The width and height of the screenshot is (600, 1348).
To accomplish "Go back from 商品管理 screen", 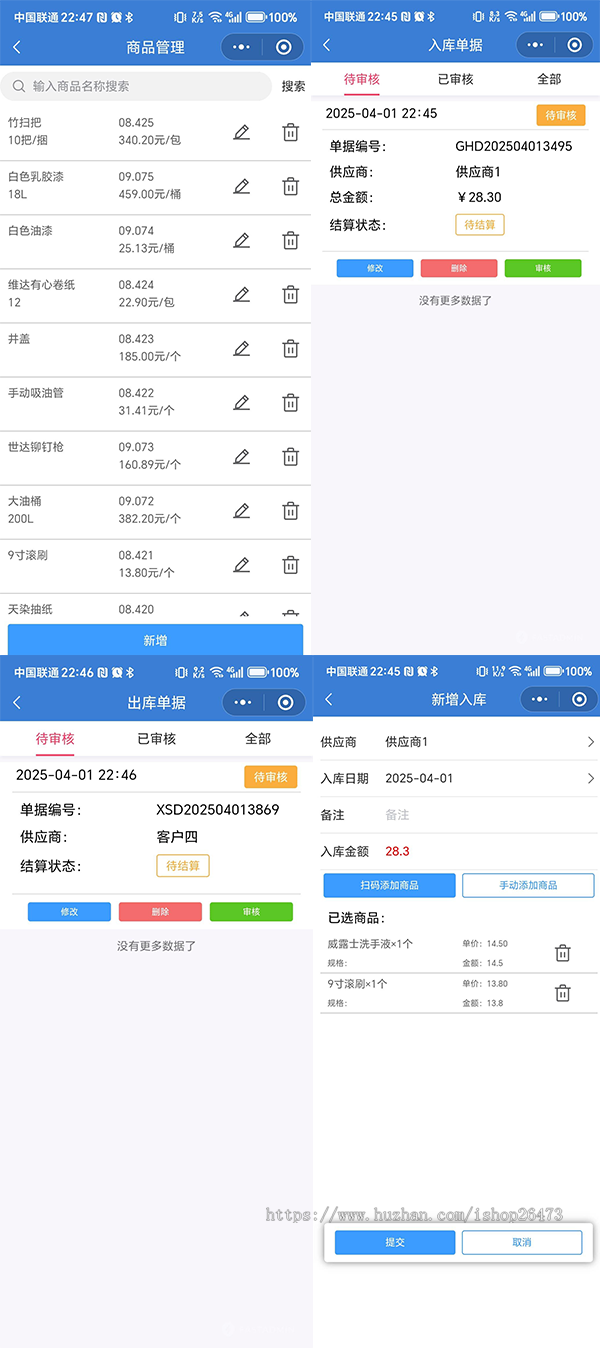I will (16, 47).
